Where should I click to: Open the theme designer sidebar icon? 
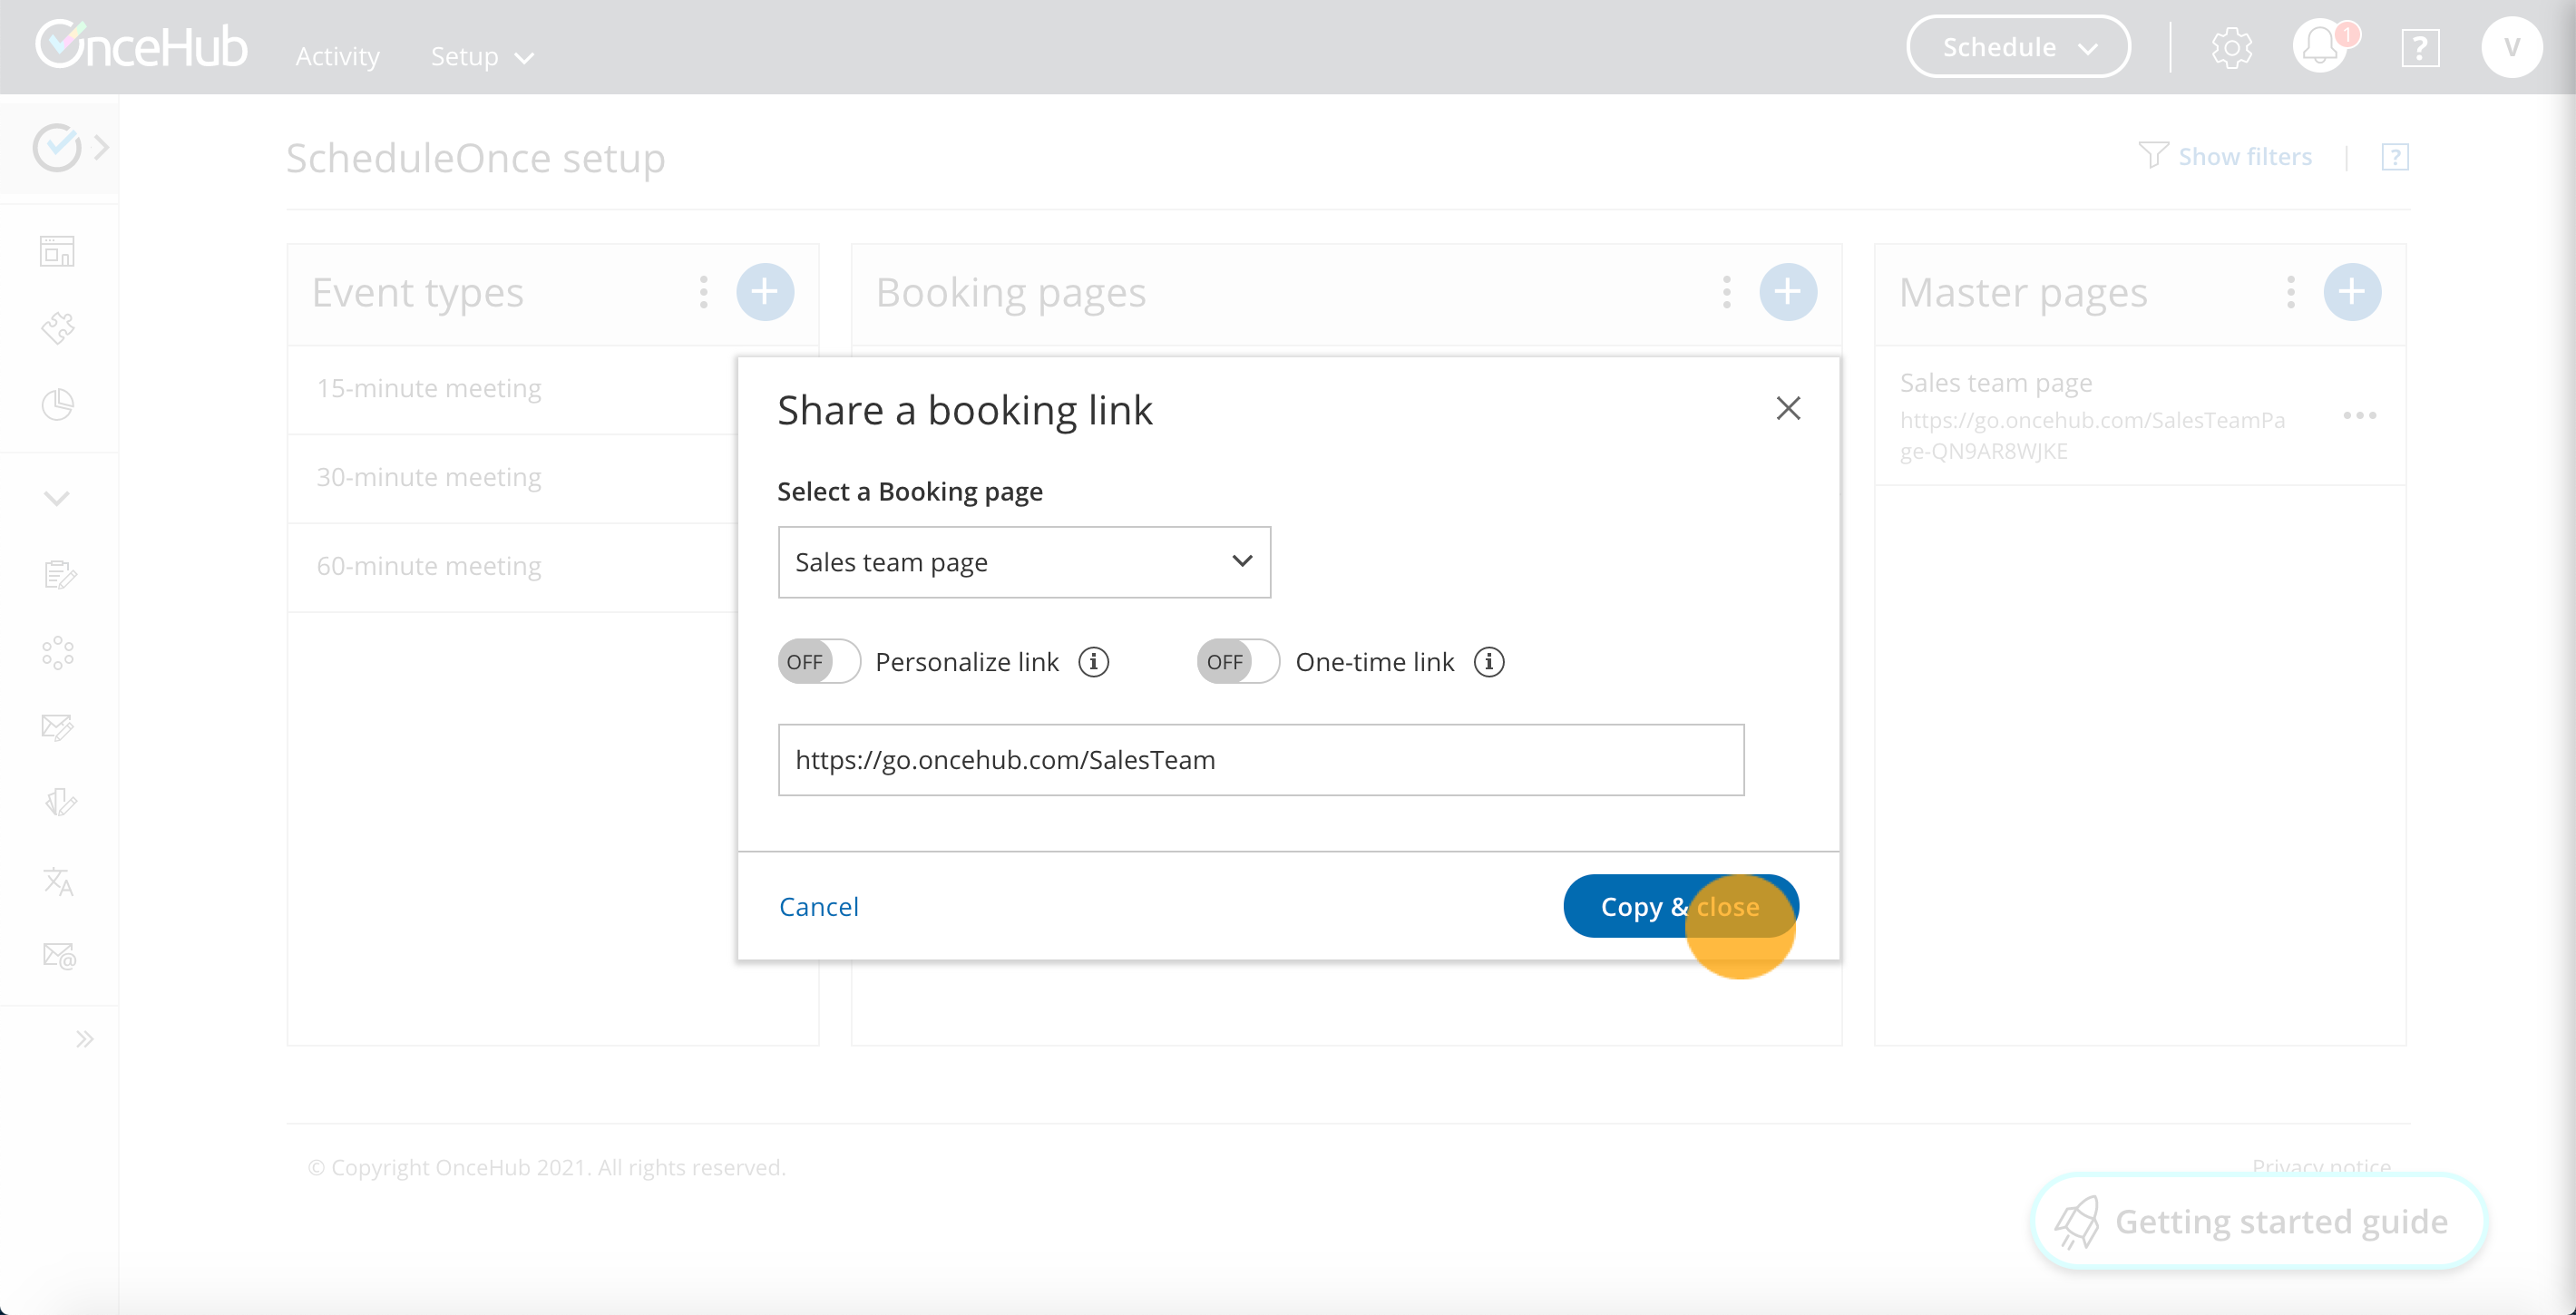pyautogui.click(x=59, y=802)
